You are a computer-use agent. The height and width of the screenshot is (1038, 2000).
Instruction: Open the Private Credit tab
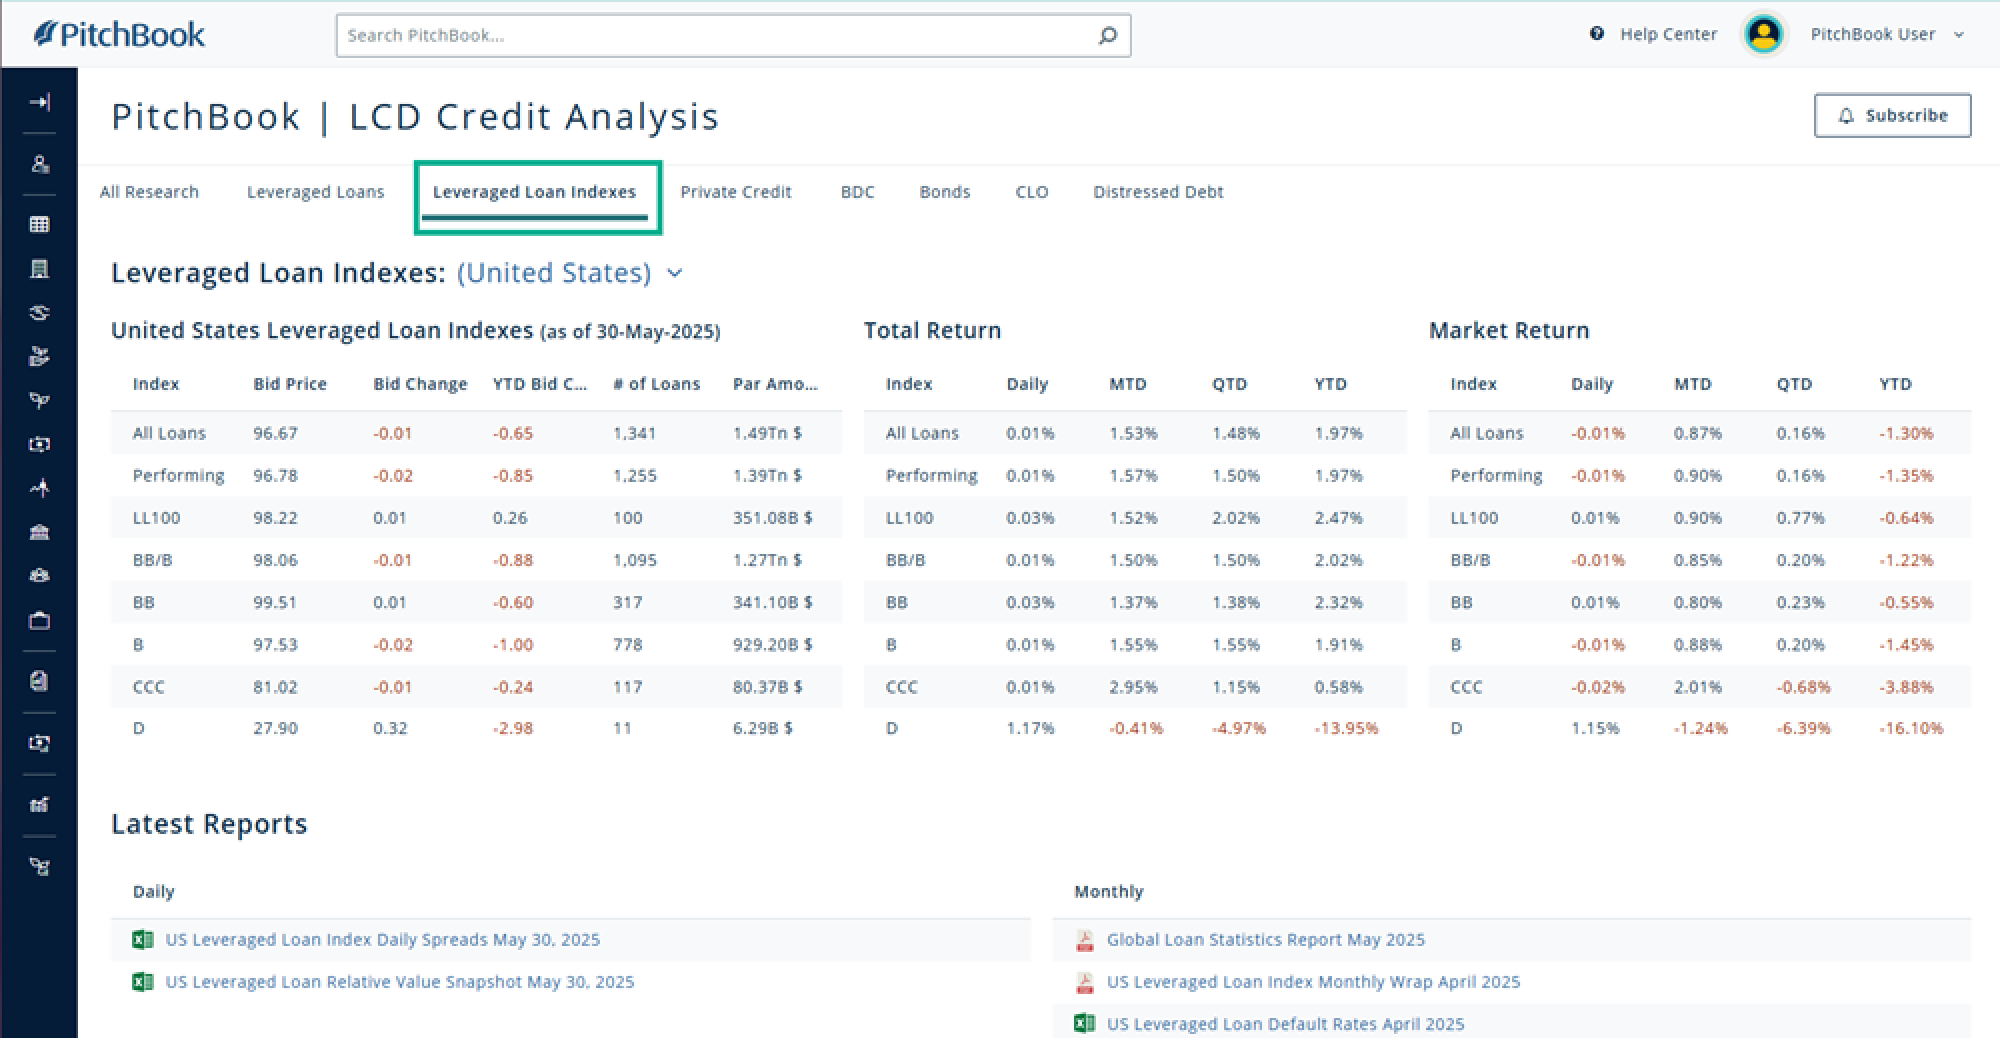(736, 192)
